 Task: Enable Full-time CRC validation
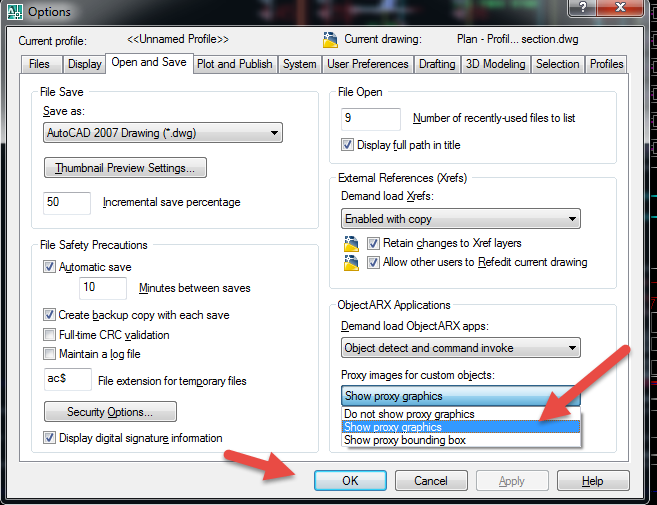50,335
